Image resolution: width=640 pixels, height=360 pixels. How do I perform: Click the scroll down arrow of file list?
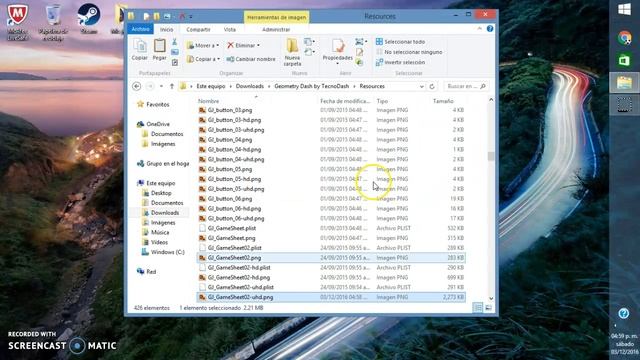tap(491, 298)
